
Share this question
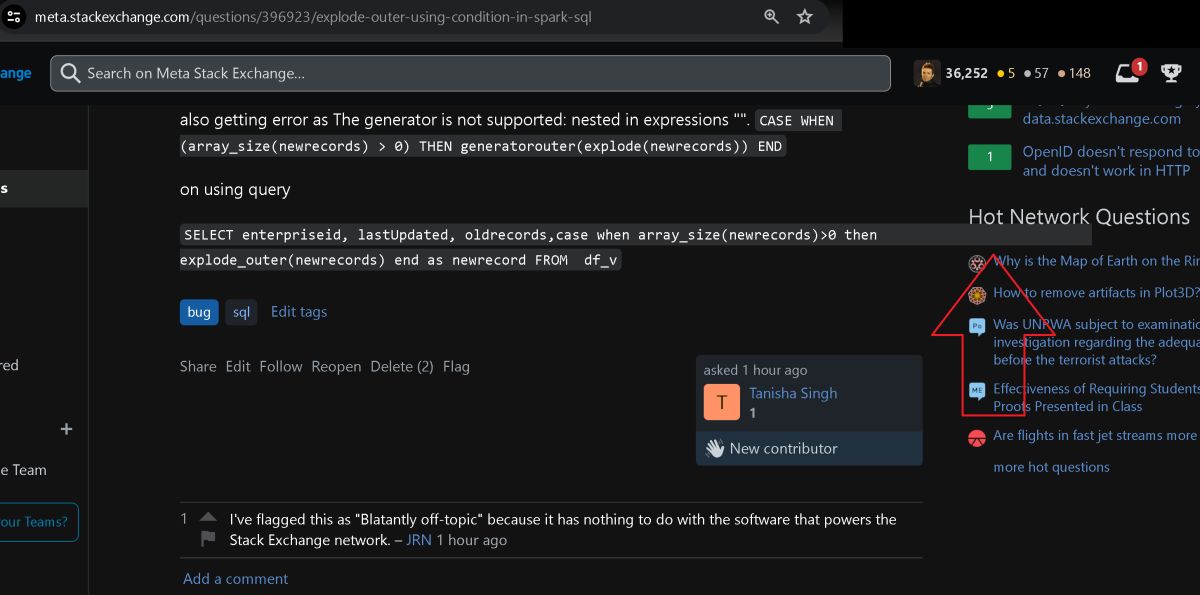(x=198, y=367)
